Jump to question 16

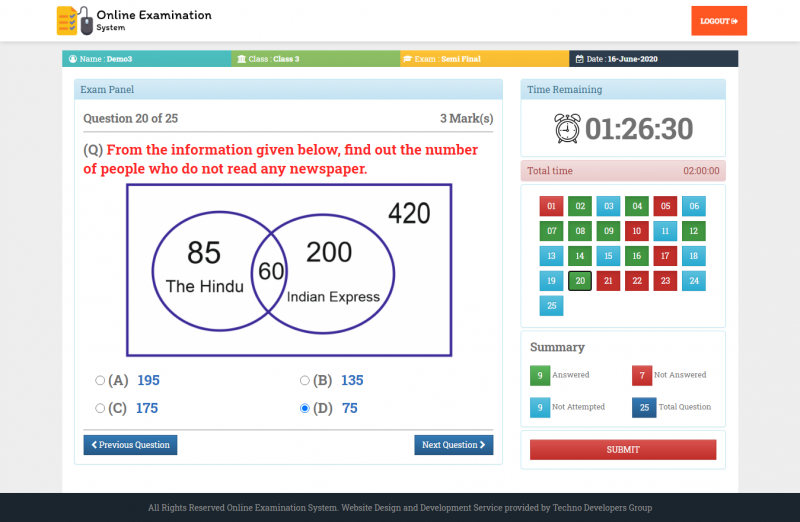point(637,256)
